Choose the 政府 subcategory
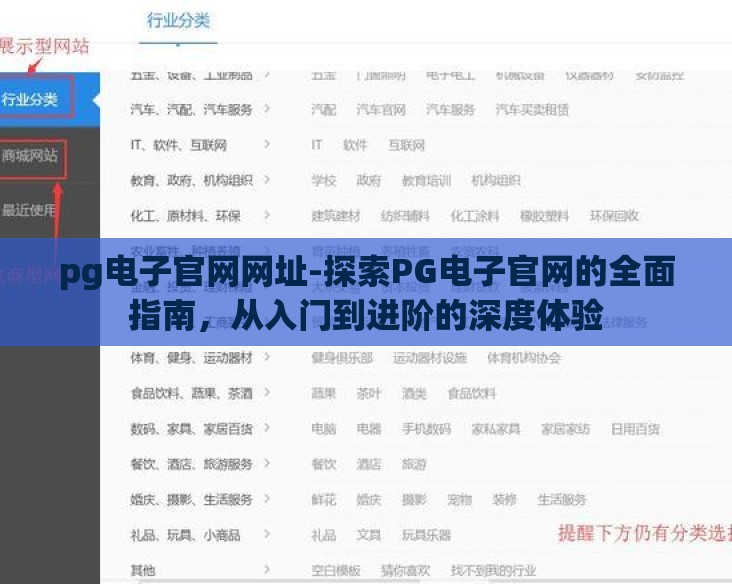The image size is (732, 584). click(x=369, y=180)
